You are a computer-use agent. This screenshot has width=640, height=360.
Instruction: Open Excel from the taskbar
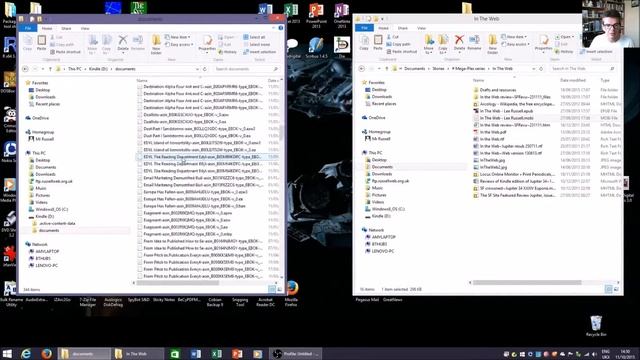(216, 353)
